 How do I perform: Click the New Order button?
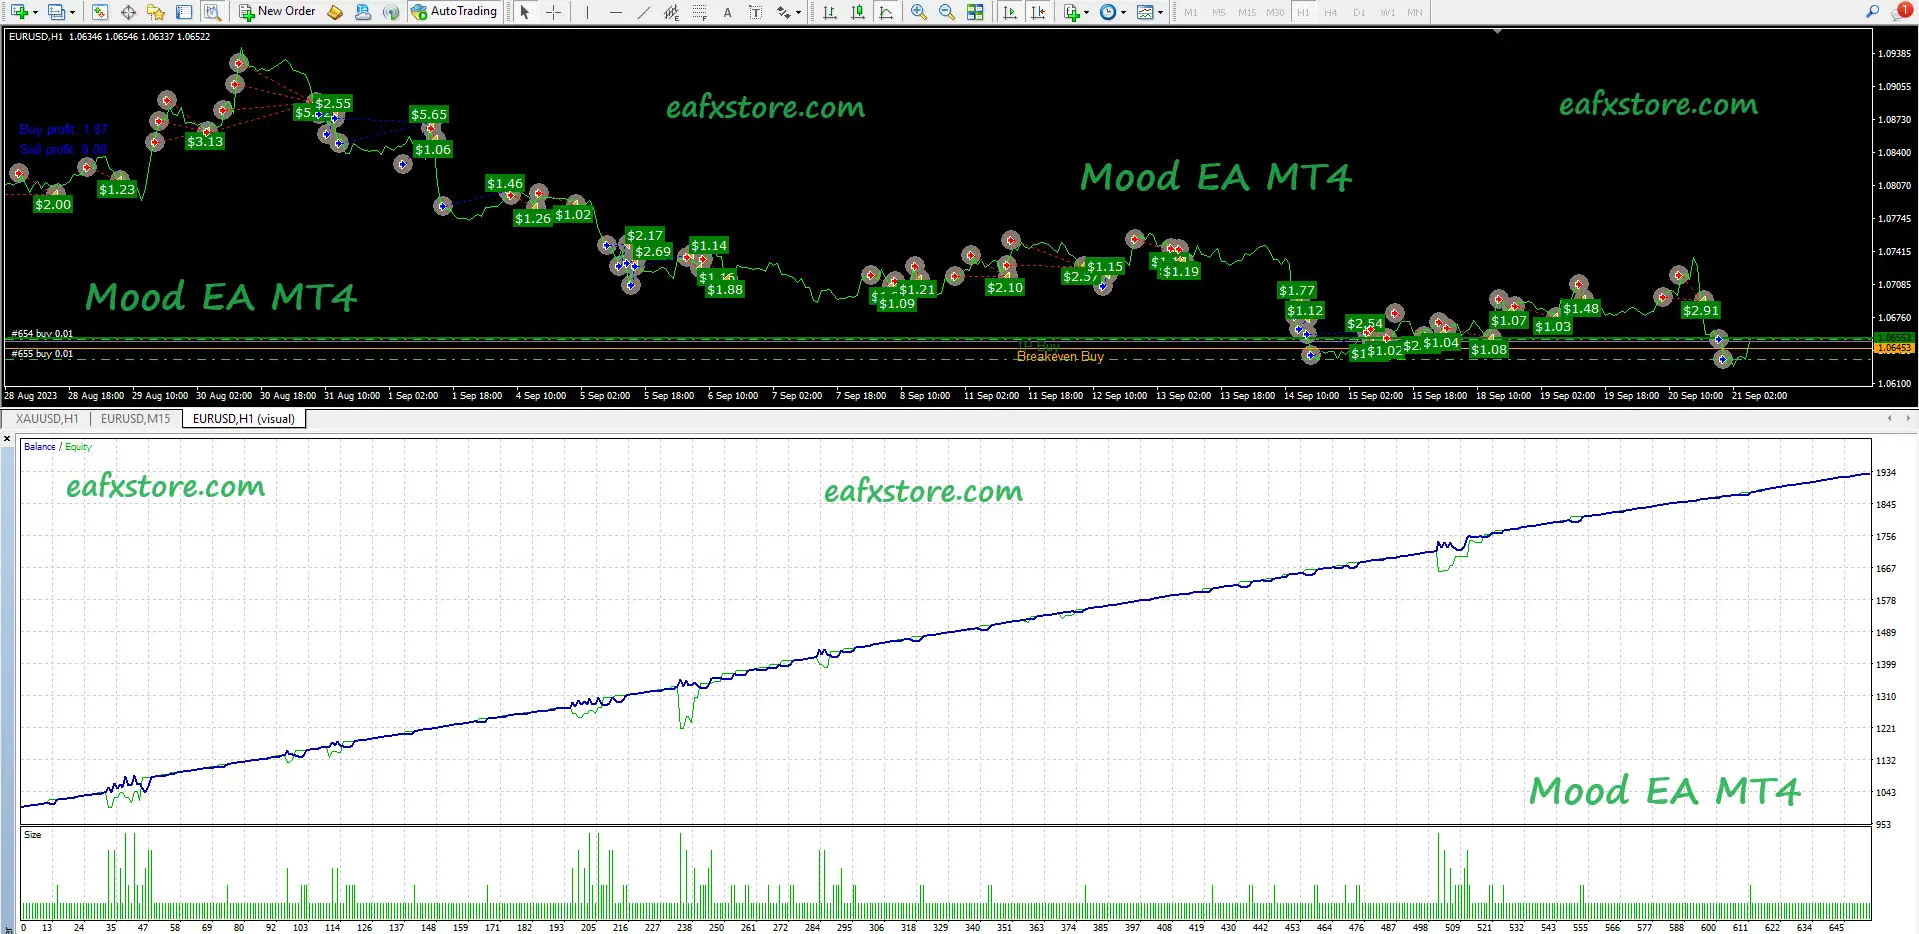[277, 12]
